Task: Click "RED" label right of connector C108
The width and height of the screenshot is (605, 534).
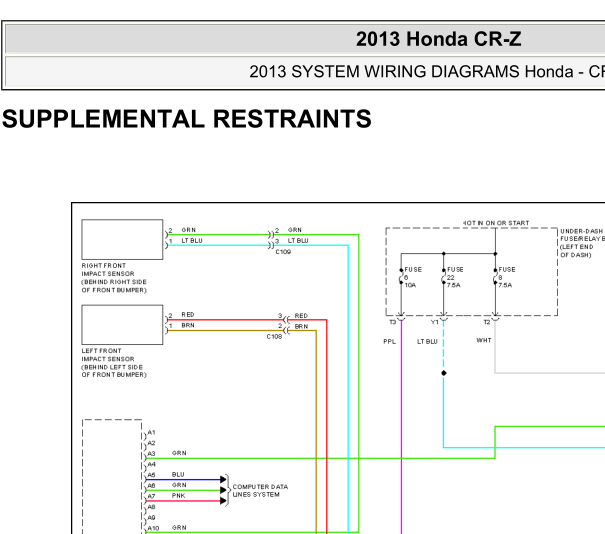Action: [x=301, y=316]
